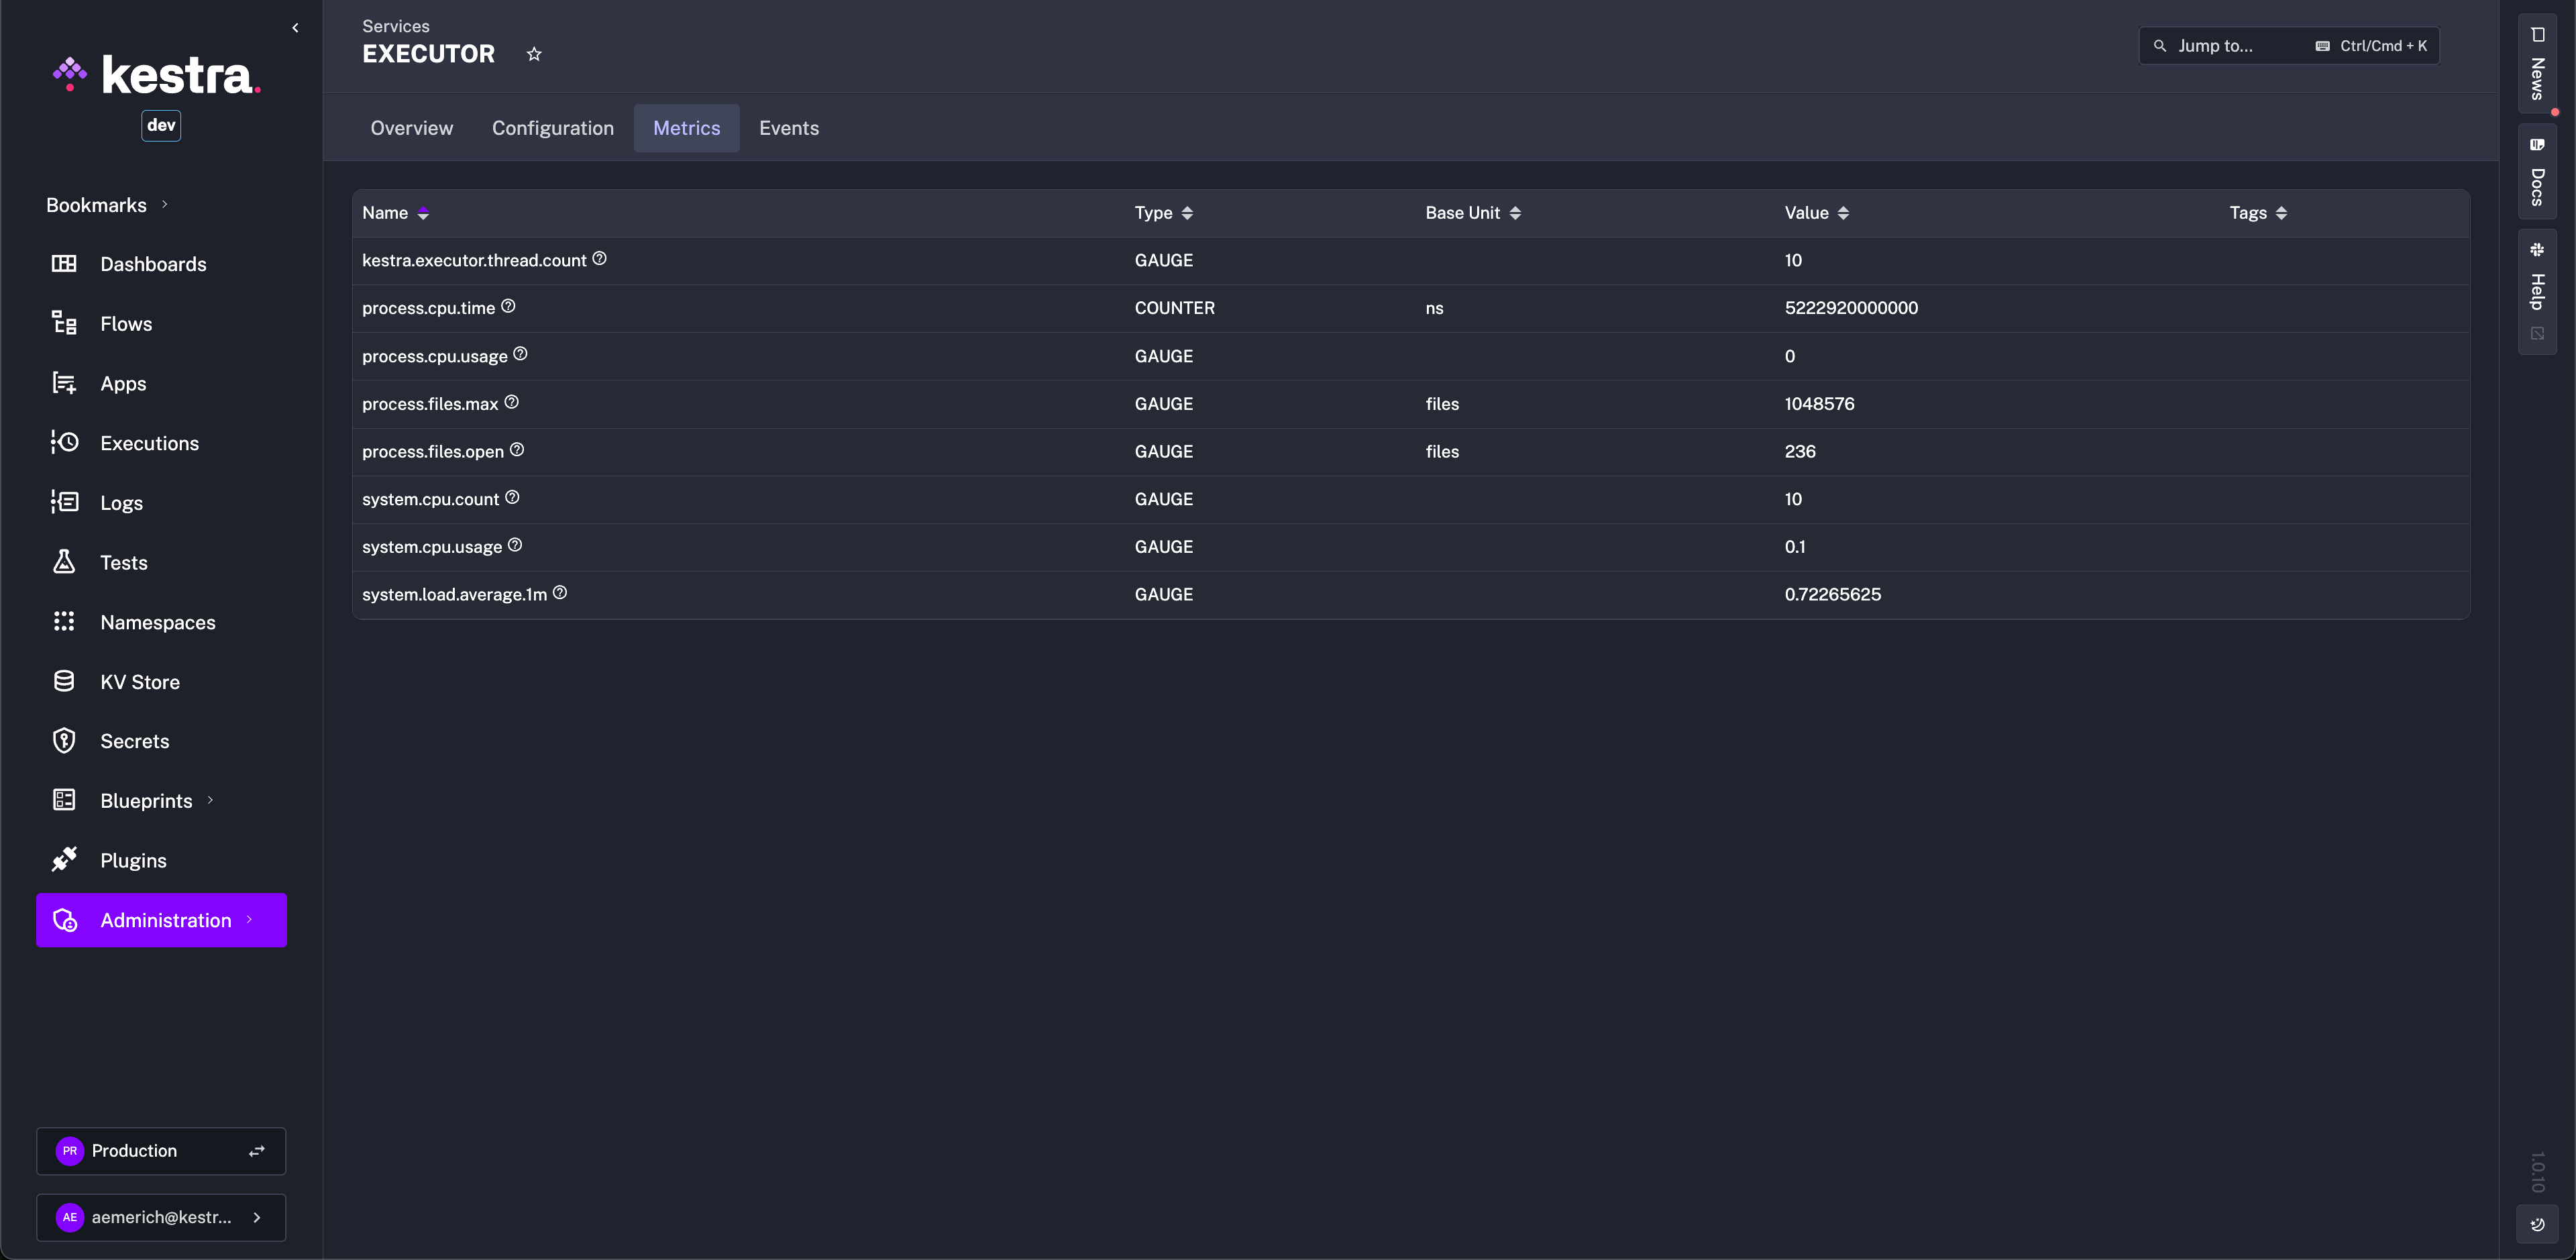Open the Configuration tab
2576x1260 pixels.
pos(552,128)
